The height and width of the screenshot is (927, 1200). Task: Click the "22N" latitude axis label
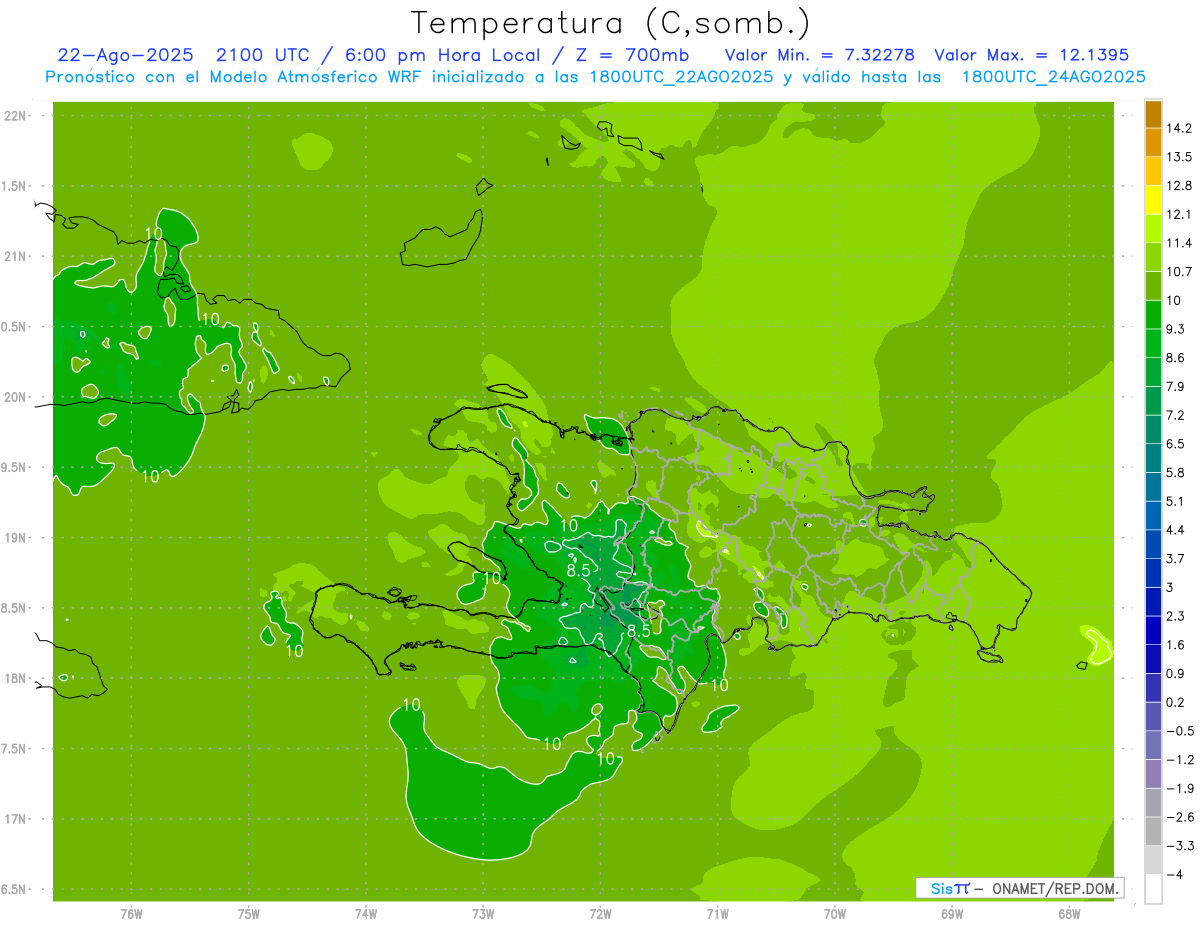tap(16, 116)
